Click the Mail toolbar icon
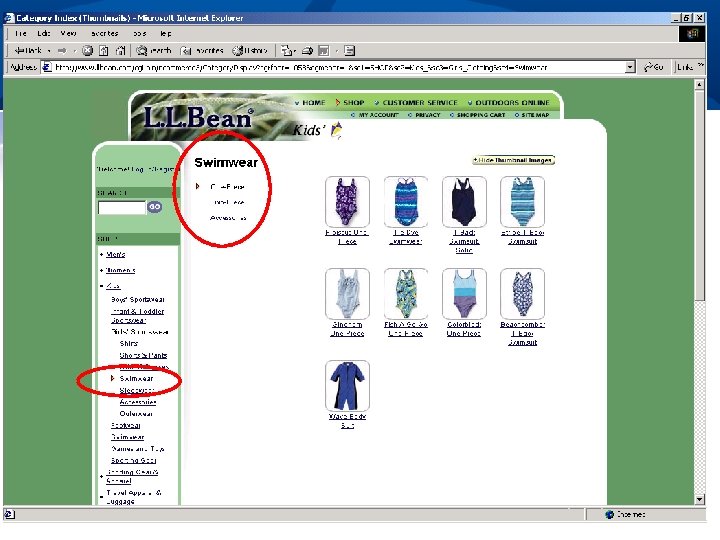This screenshot has height=540, width=720. point(286,51)
